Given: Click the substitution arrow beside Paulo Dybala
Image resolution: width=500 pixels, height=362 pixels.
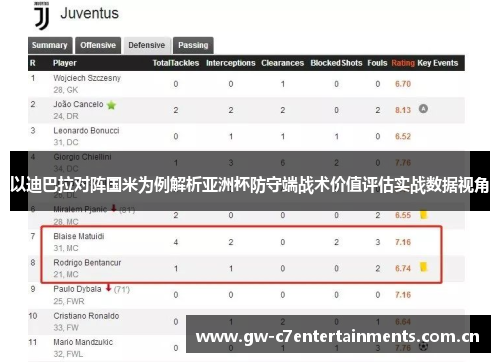Looking at the screenshot, I should pyautogui.click(x=108, y=288).
